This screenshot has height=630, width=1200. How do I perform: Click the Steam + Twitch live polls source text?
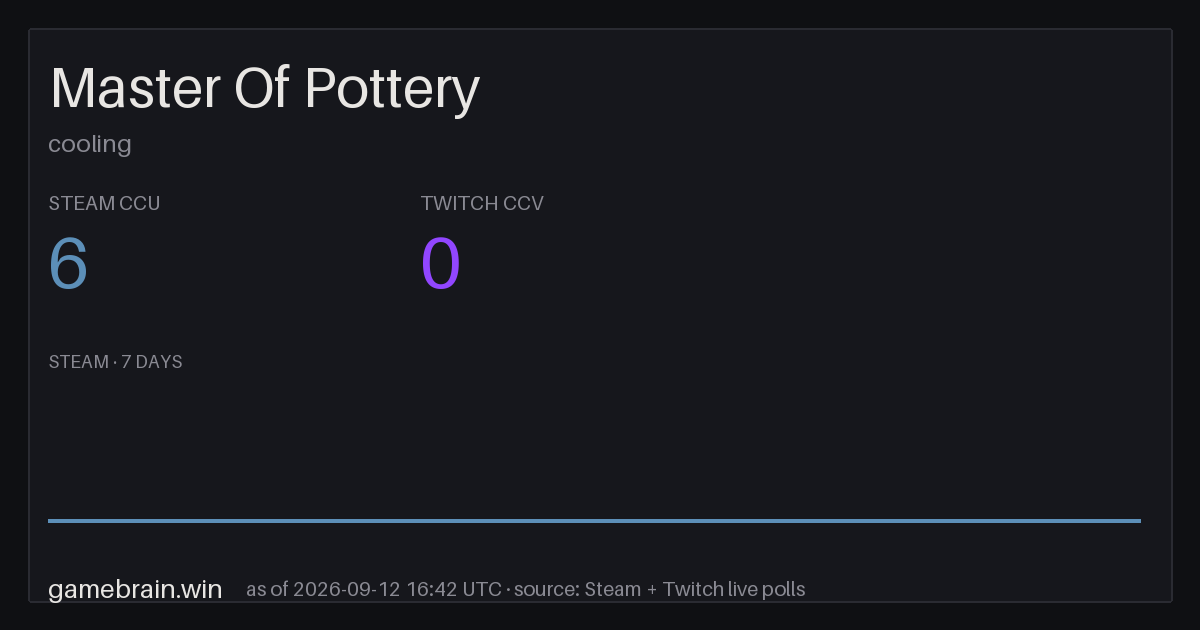click(x=694, y=589)
